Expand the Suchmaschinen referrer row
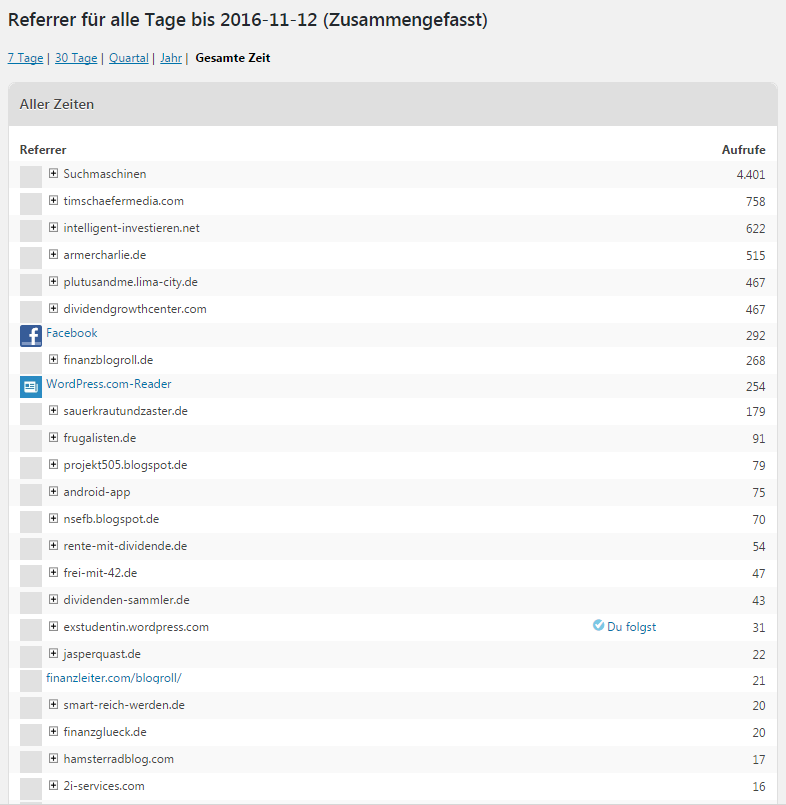The width and height of the screenshot is (786, 805). pyautogui.click(x=53, y=174)
